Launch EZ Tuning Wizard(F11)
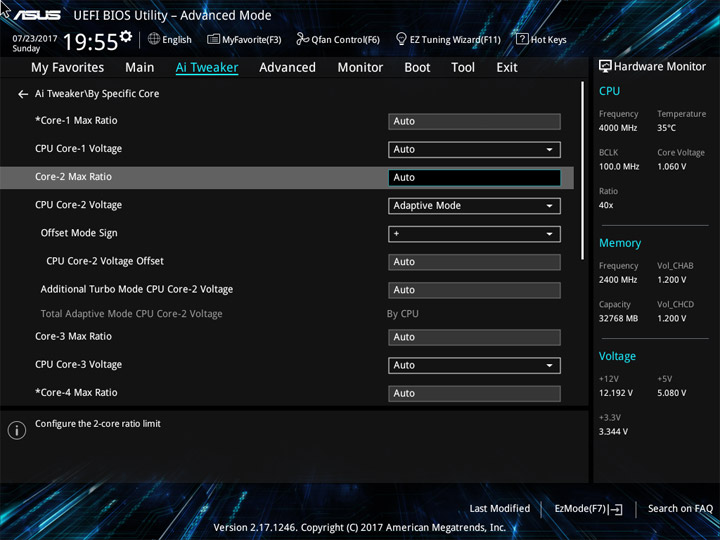 [x=448, y=39]
